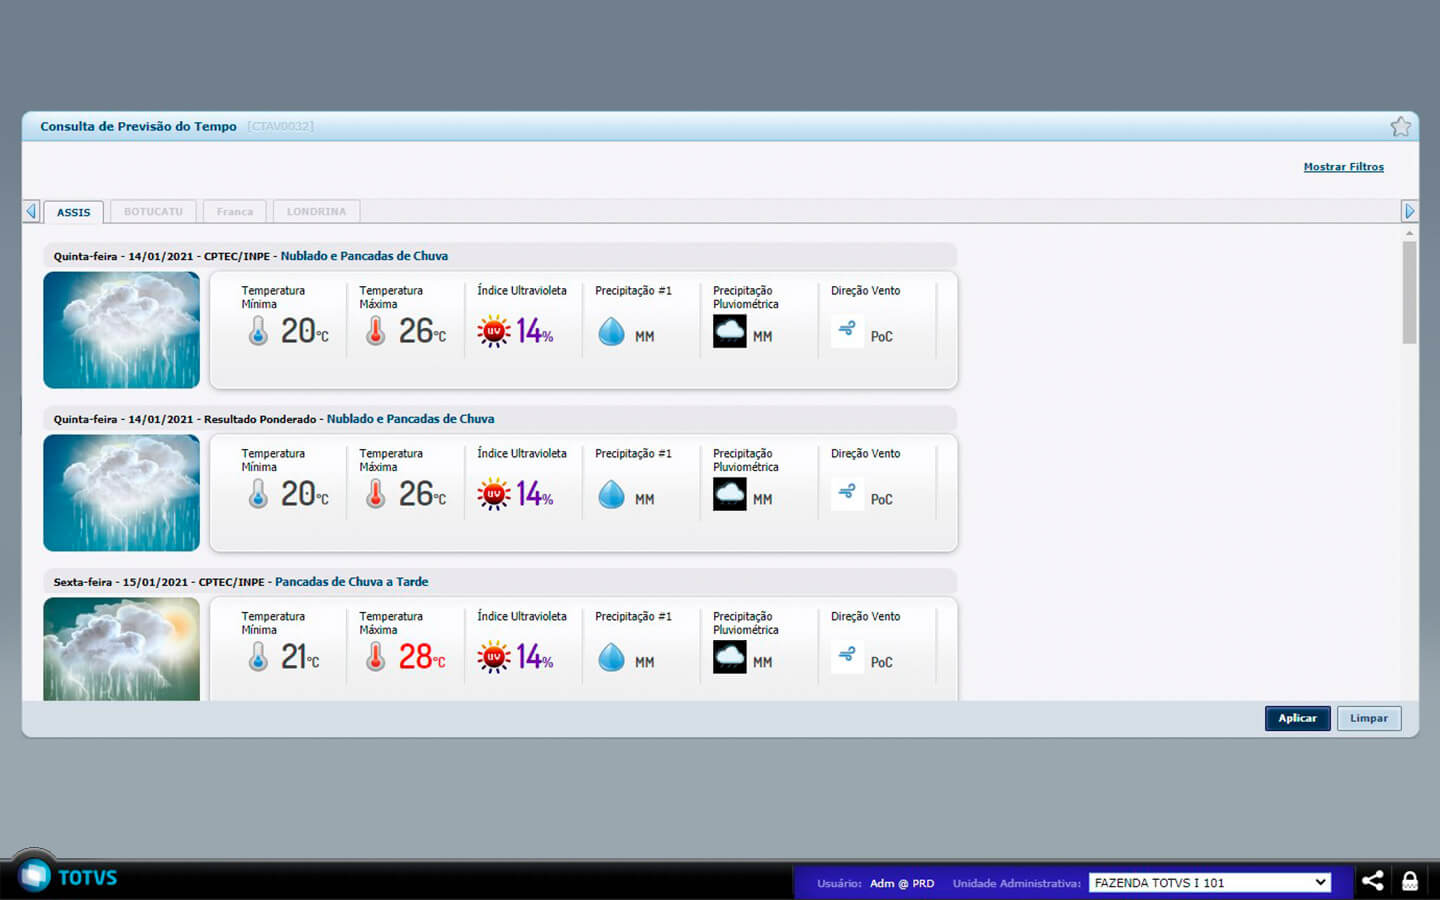Screen dimensions: 1440x900
Task: Click the vertical scrollbar of the forecast list
Action: (x=1409, y=292)
